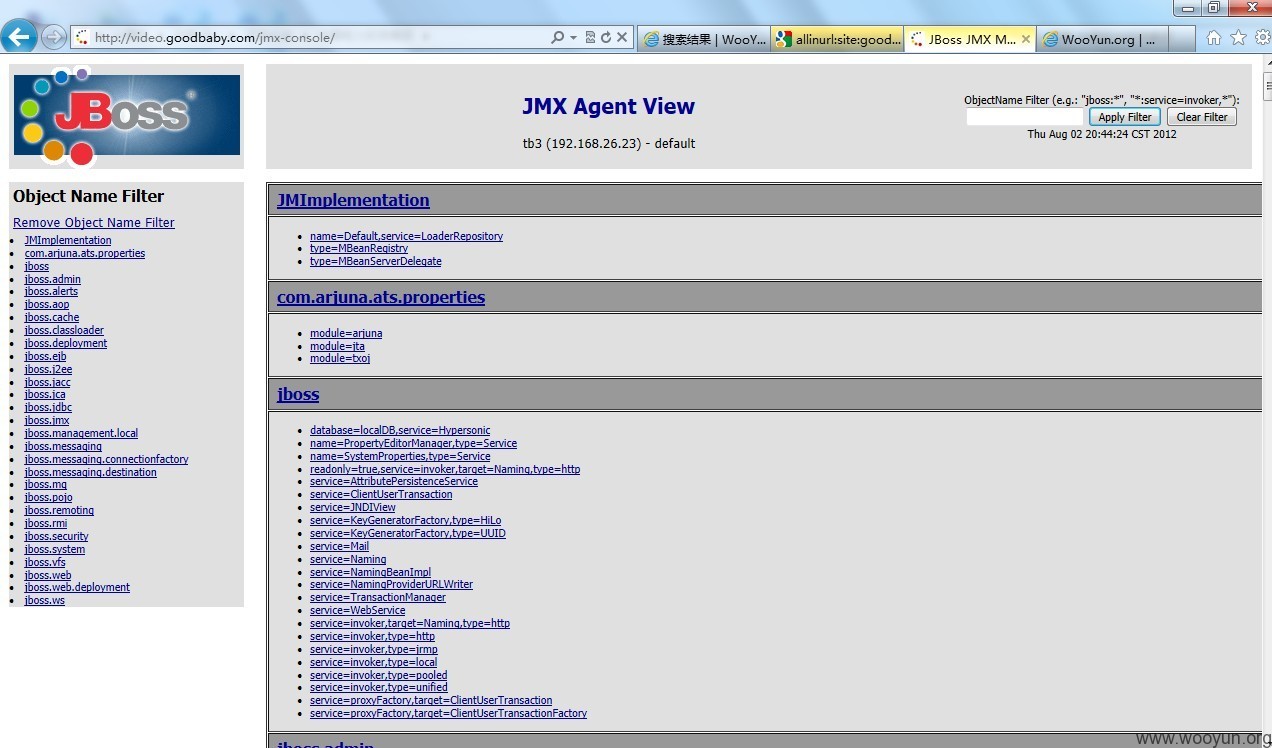Select jboss.web.deployment in the sidebar
Screen dimensions: 1272x748
pyautogui.click(x=77, y=587)
